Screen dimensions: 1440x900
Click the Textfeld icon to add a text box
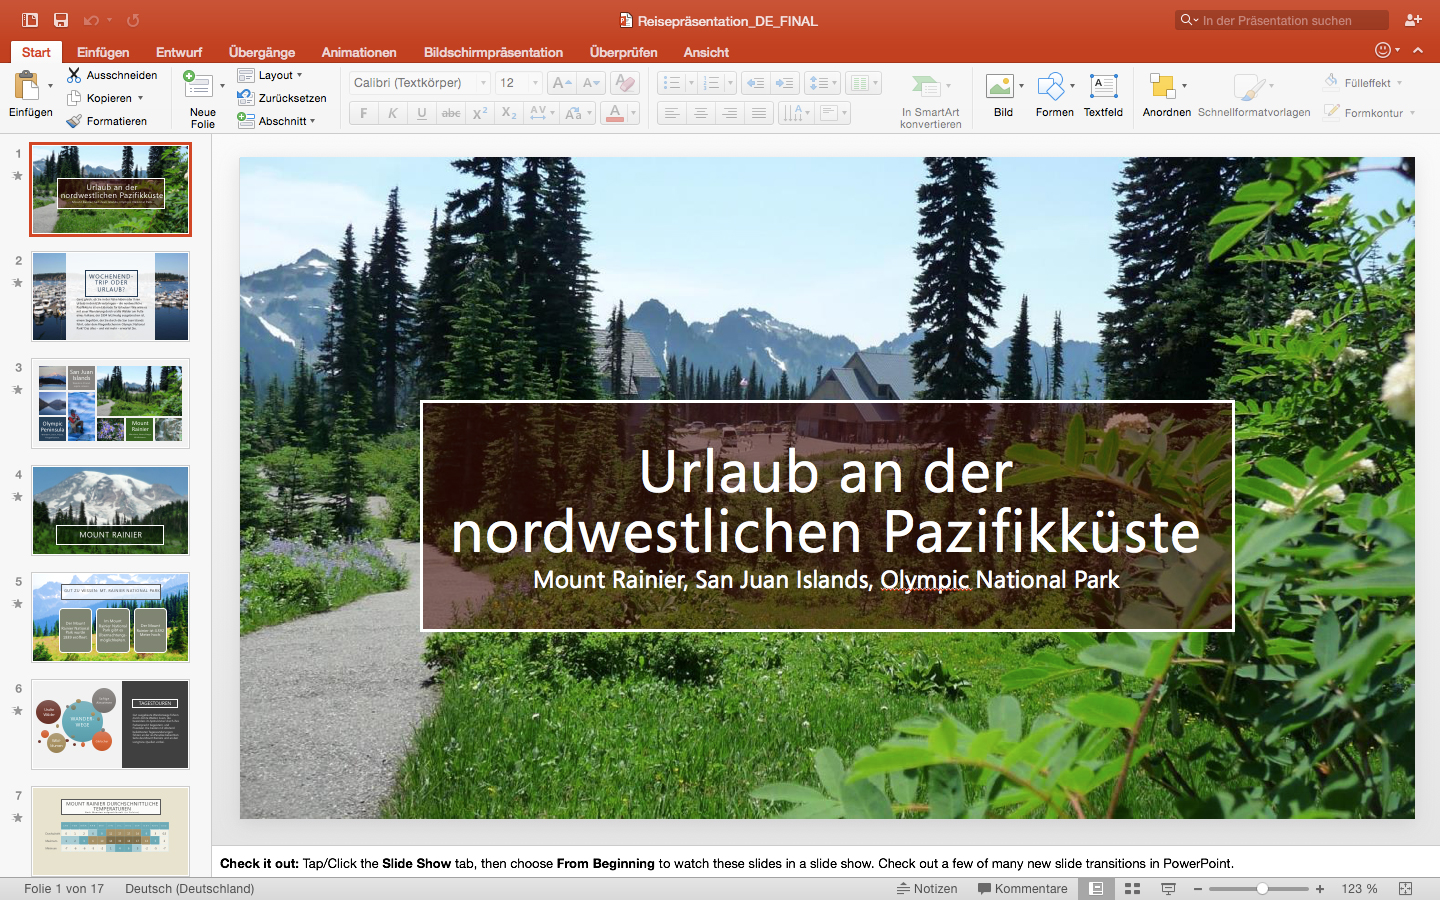coord(1103,88)
